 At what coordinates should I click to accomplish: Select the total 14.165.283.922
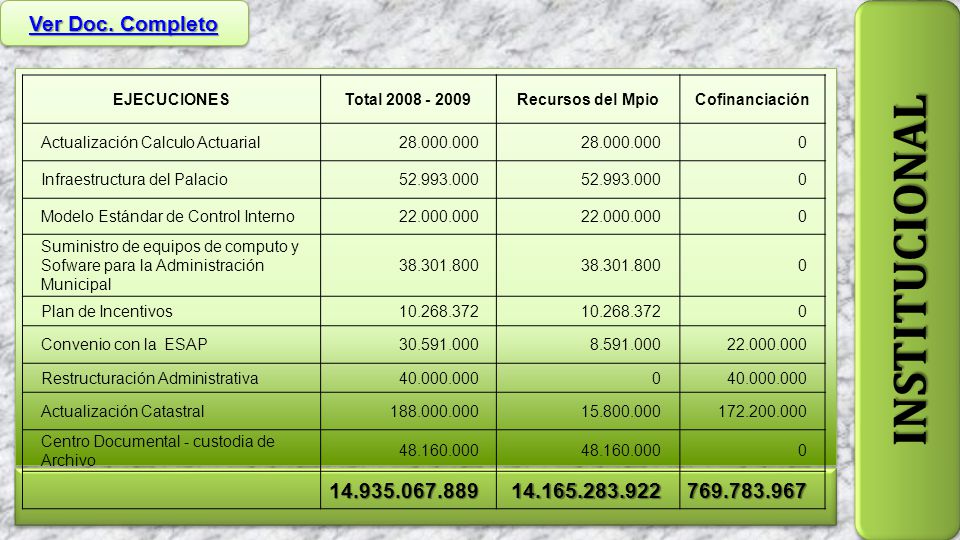587,491
